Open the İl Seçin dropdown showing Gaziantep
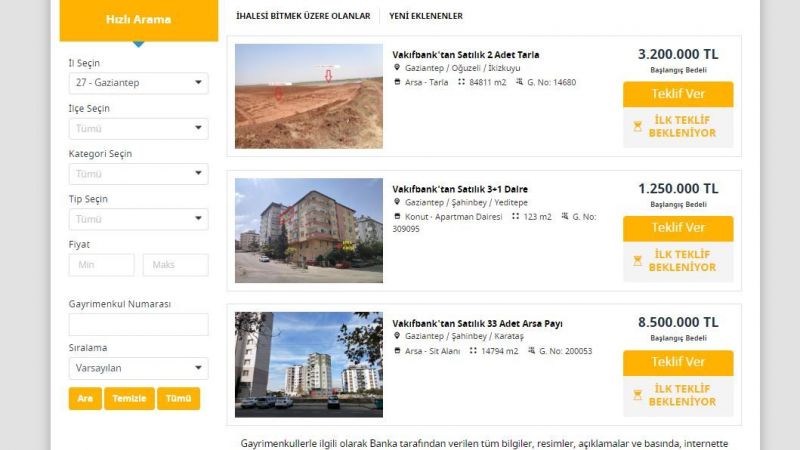 pyautogui.click(x=138, y=83)
